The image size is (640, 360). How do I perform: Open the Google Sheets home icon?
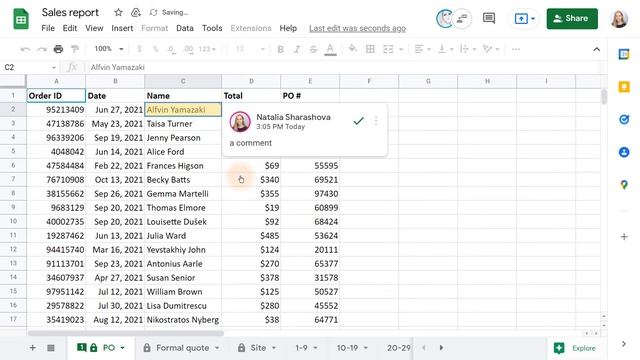pos(21,19)
